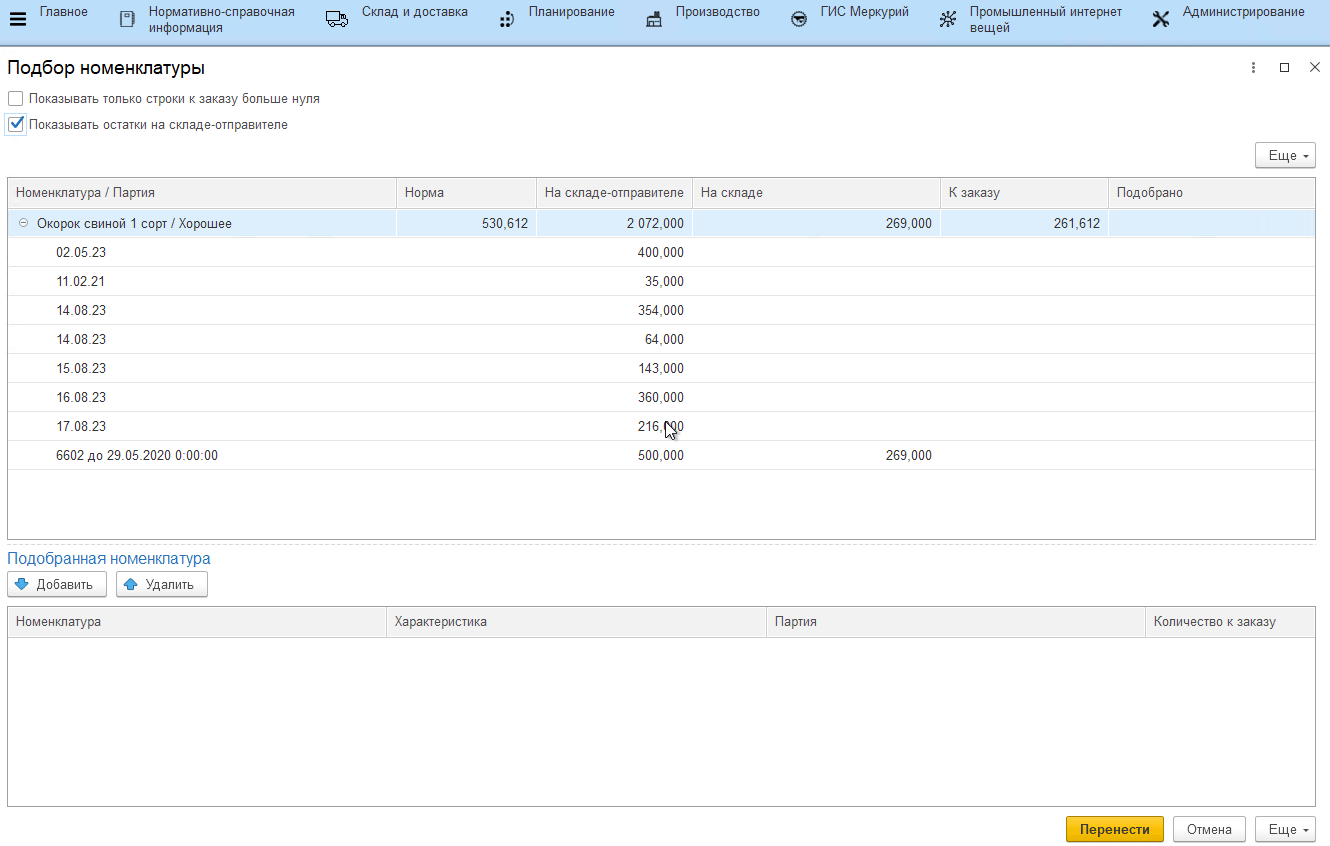The height and width of the screenshot is (846, 1330).
Task: Open the hamburger main menu icon
Action: (17, 19)
